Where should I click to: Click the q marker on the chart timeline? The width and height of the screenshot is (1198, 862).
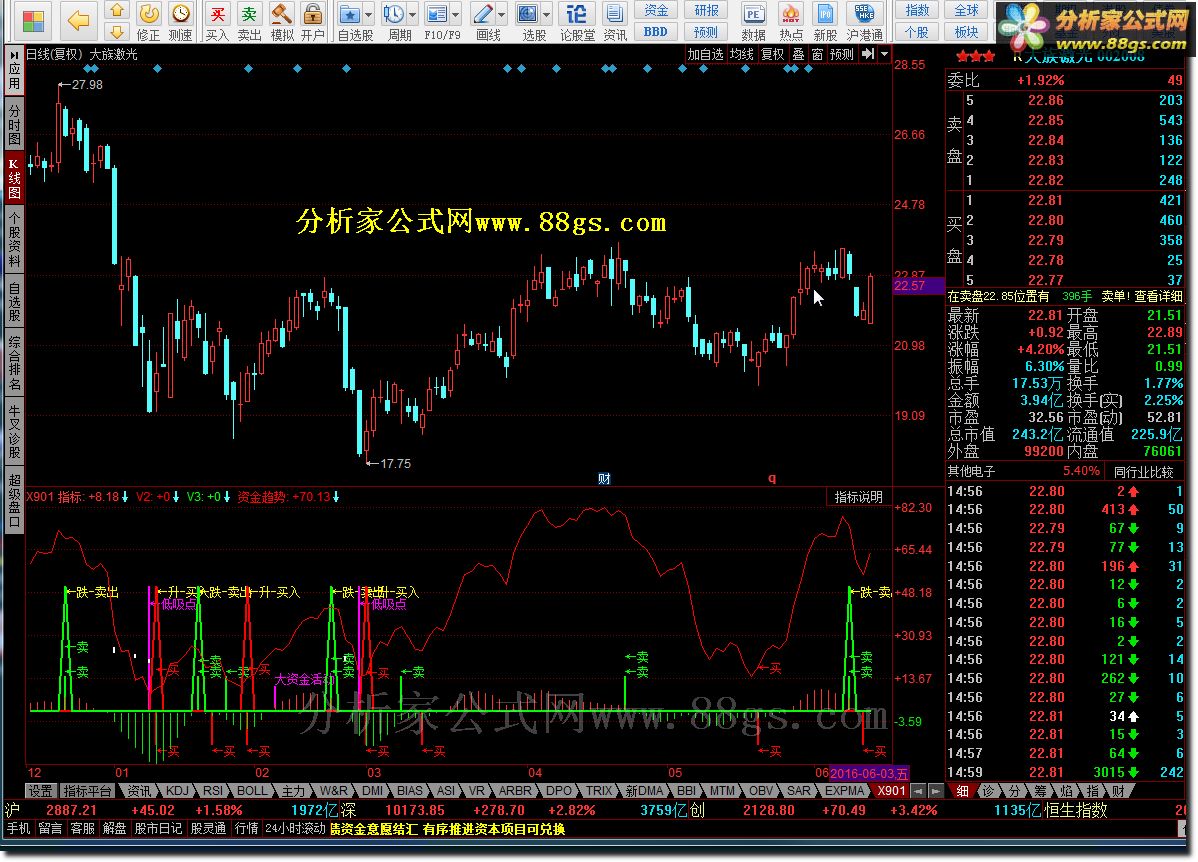[x=772, y=478]
